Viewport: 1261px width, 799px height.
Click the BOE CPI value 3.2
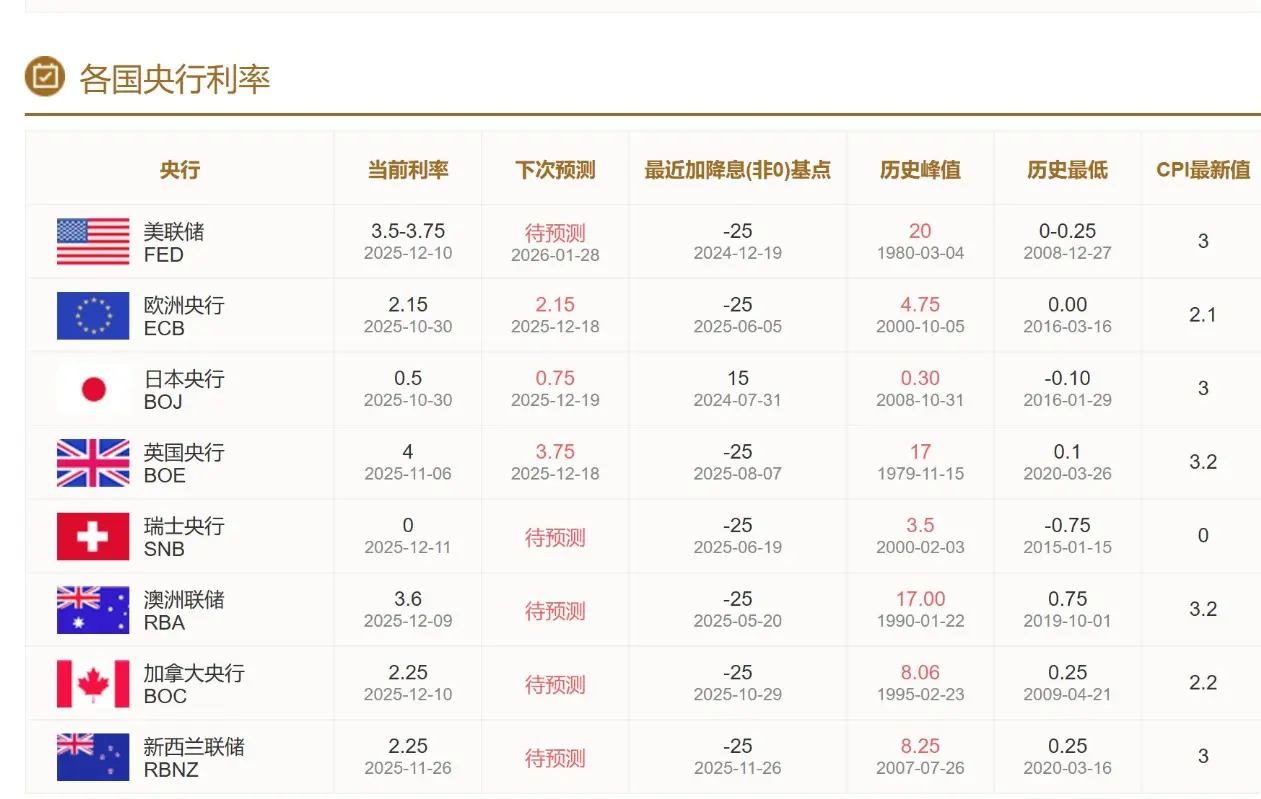[x=1203, y=462]
